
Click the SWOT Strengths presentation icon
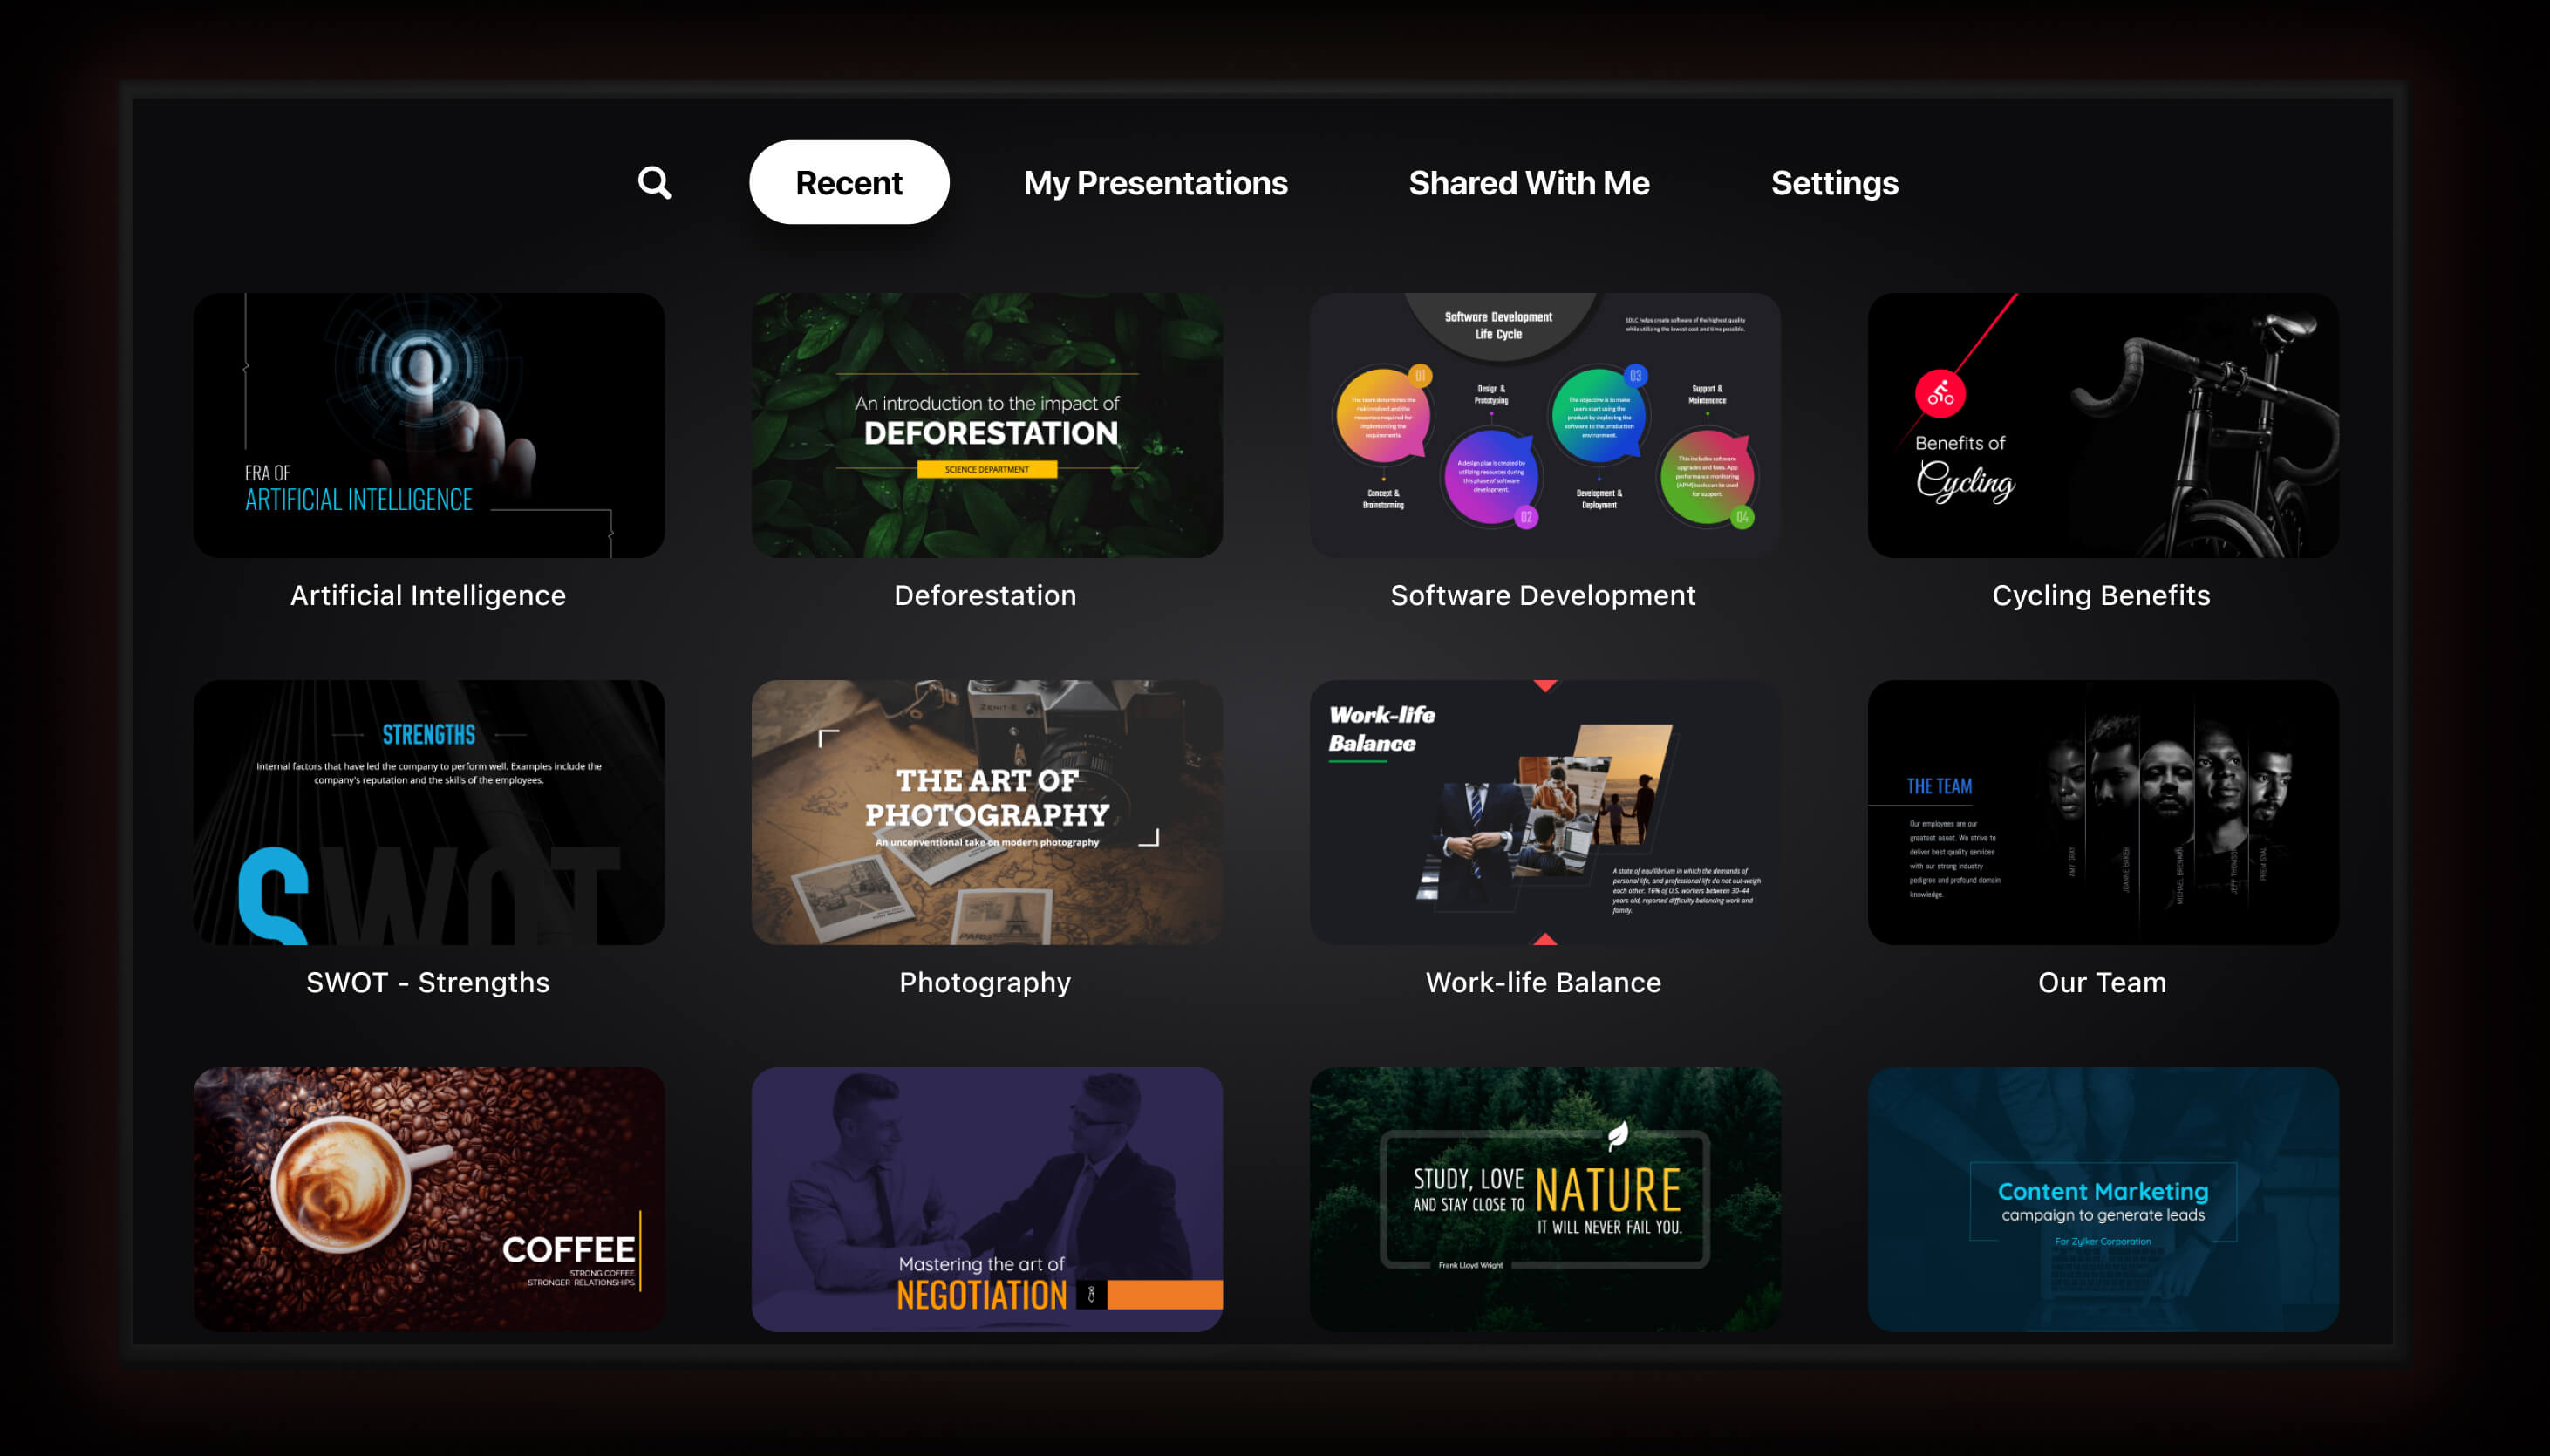coord(429,813)
